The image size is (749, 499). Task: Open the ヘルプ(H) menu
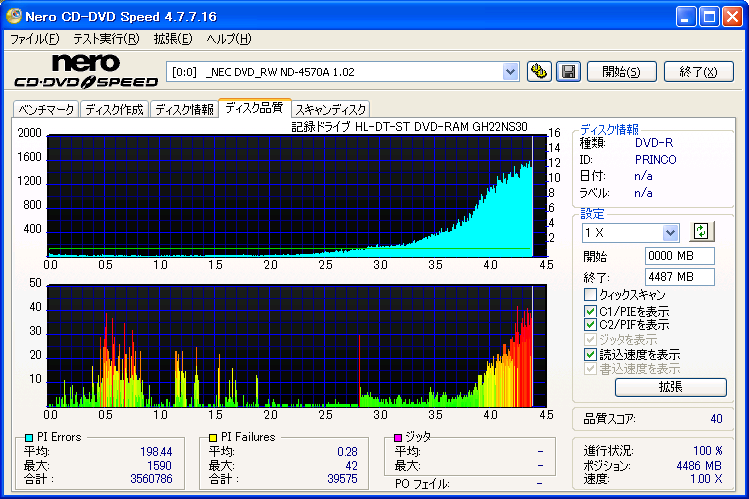click(229, 39)
